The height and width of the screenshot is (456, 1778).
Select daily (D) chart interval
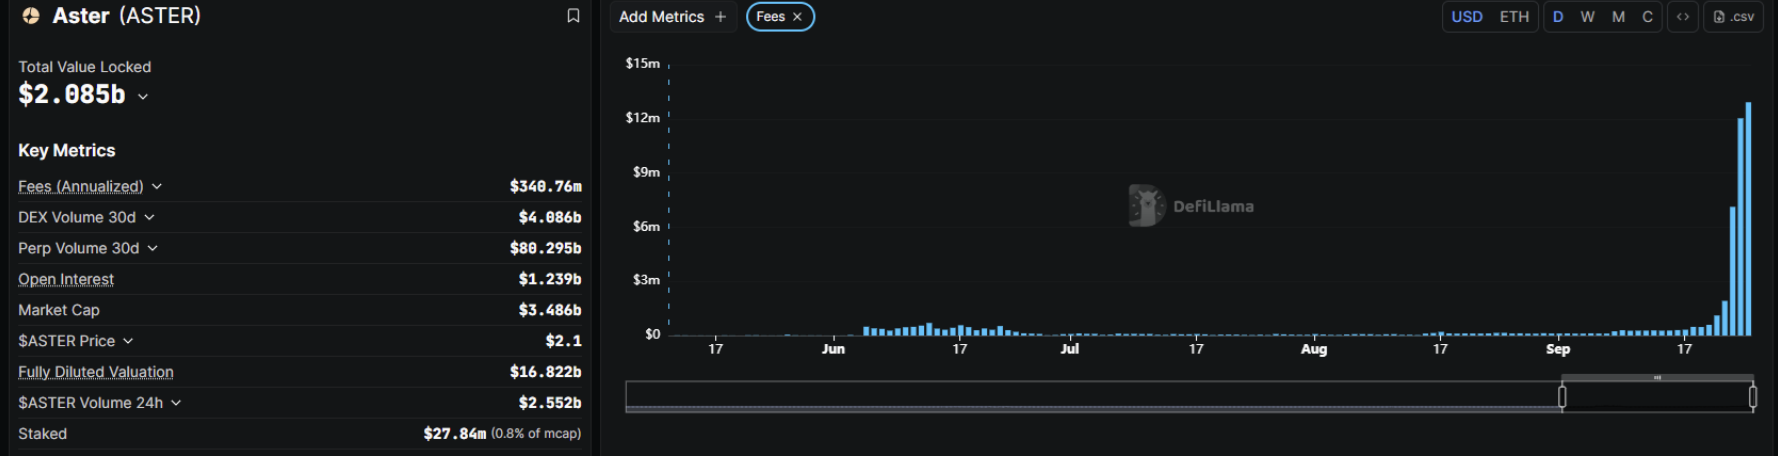coord(1558,17)
